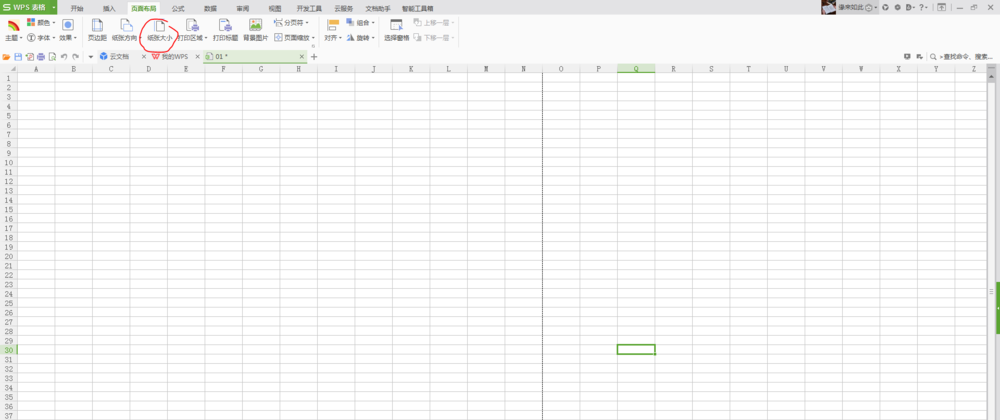The height and width of the screenshot is (420, 1000).
Task: Switch to the 公式 ribbon tab
Action: (x=178, y=8)
